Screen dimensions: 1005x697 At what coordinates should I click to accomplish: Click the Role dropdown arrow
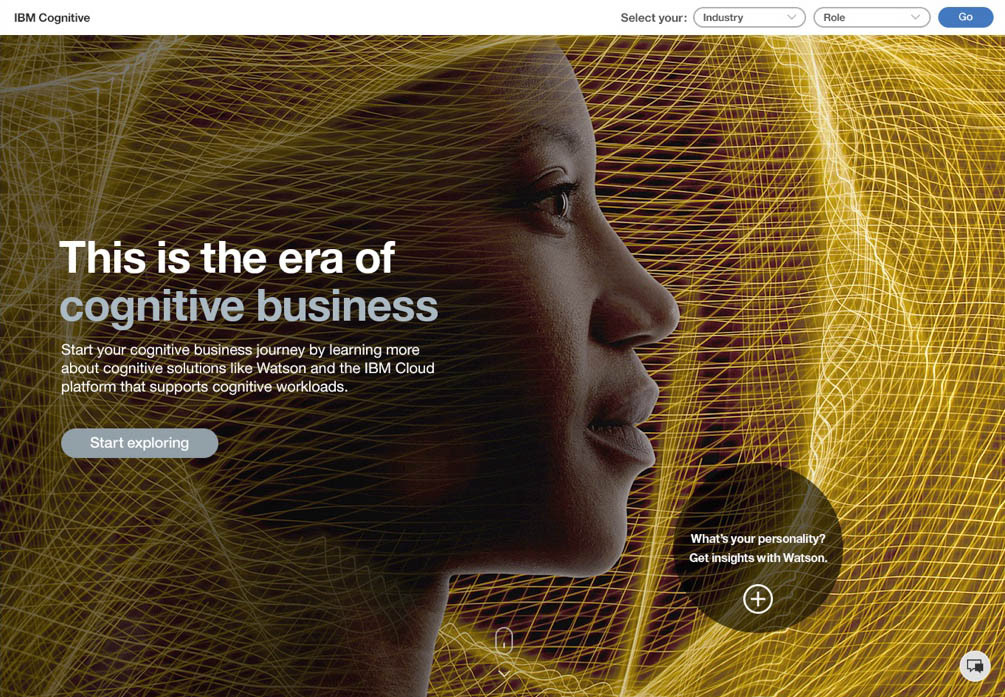(915, 17)
